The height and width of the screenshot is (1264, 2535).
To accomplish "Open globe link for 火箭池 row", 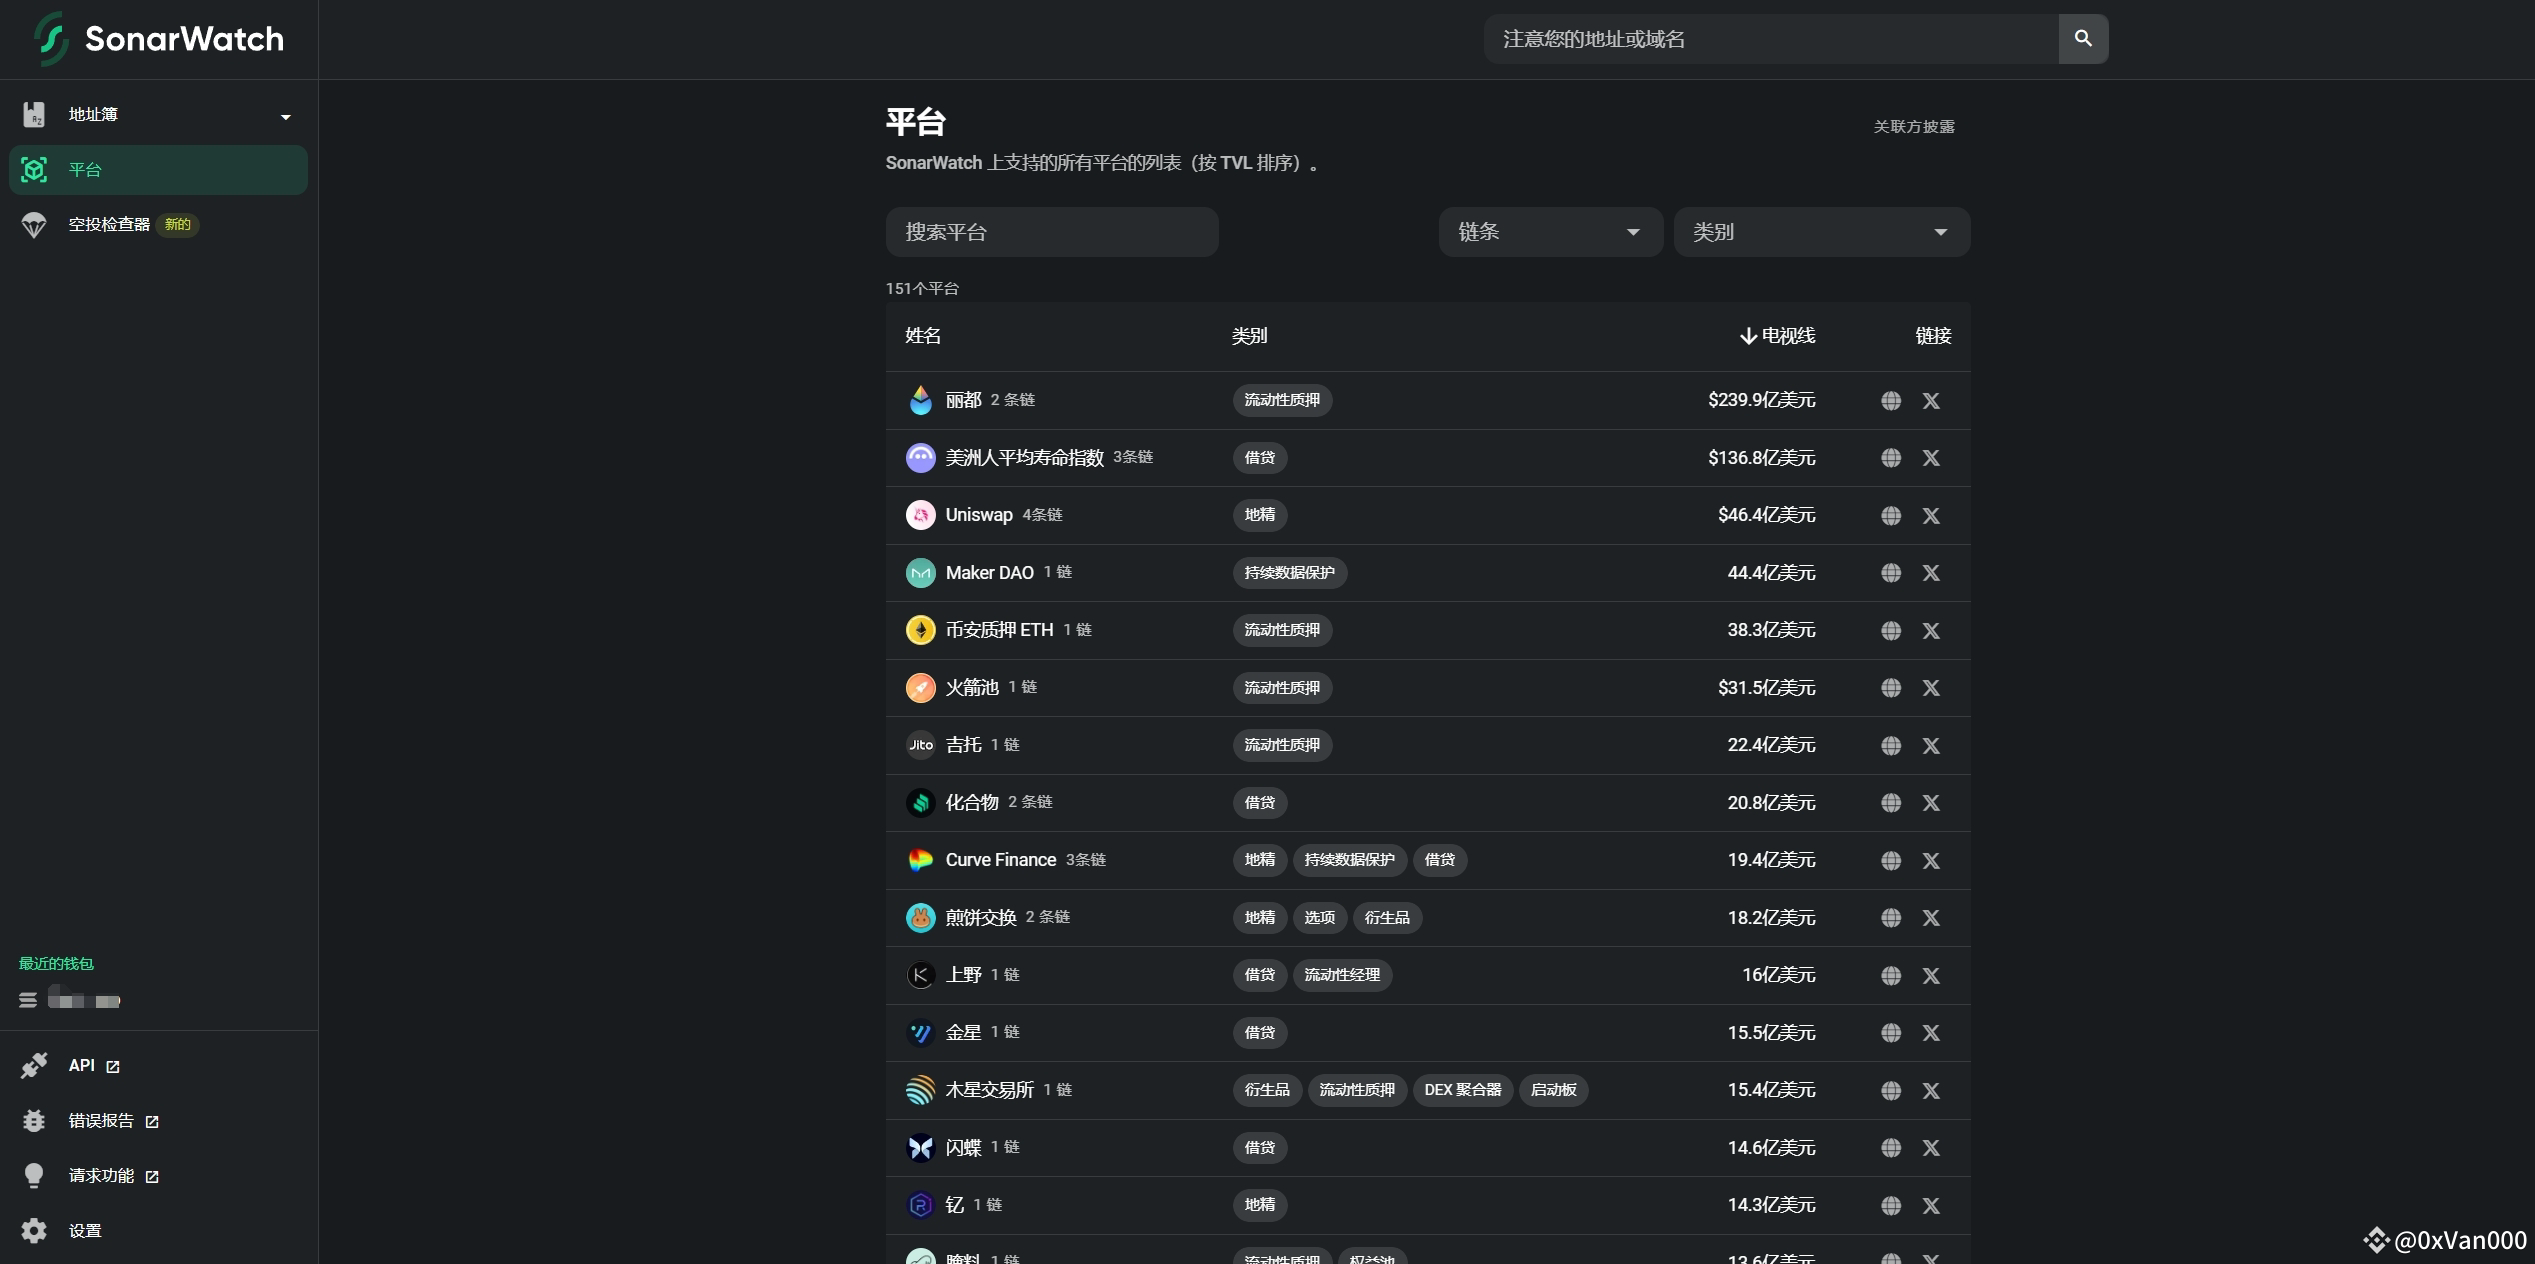I will [1890, 688].
